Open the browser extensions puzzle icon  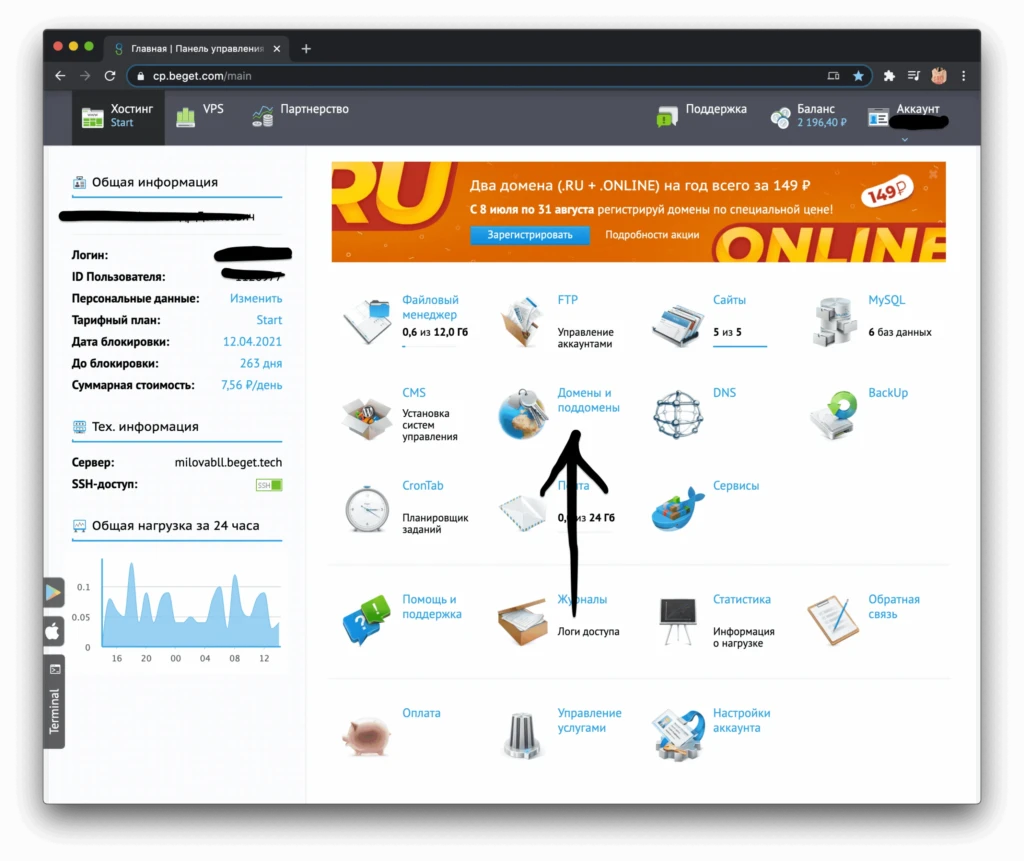point(889,76)
